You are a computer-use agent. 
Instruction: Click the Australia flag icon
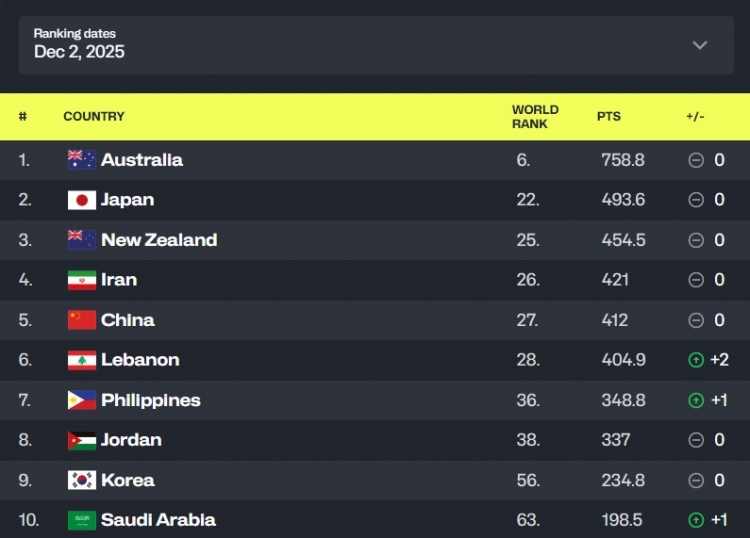[82, 160]
